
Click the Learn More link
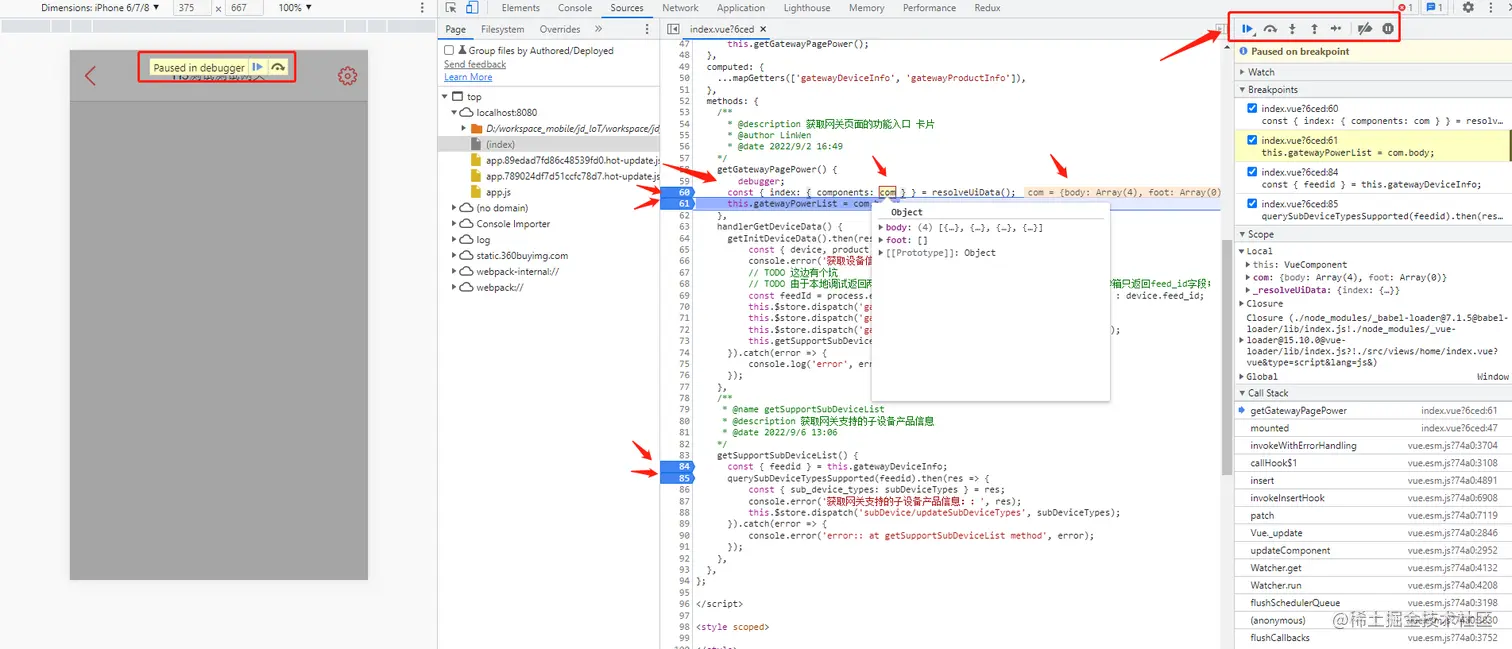468,77
